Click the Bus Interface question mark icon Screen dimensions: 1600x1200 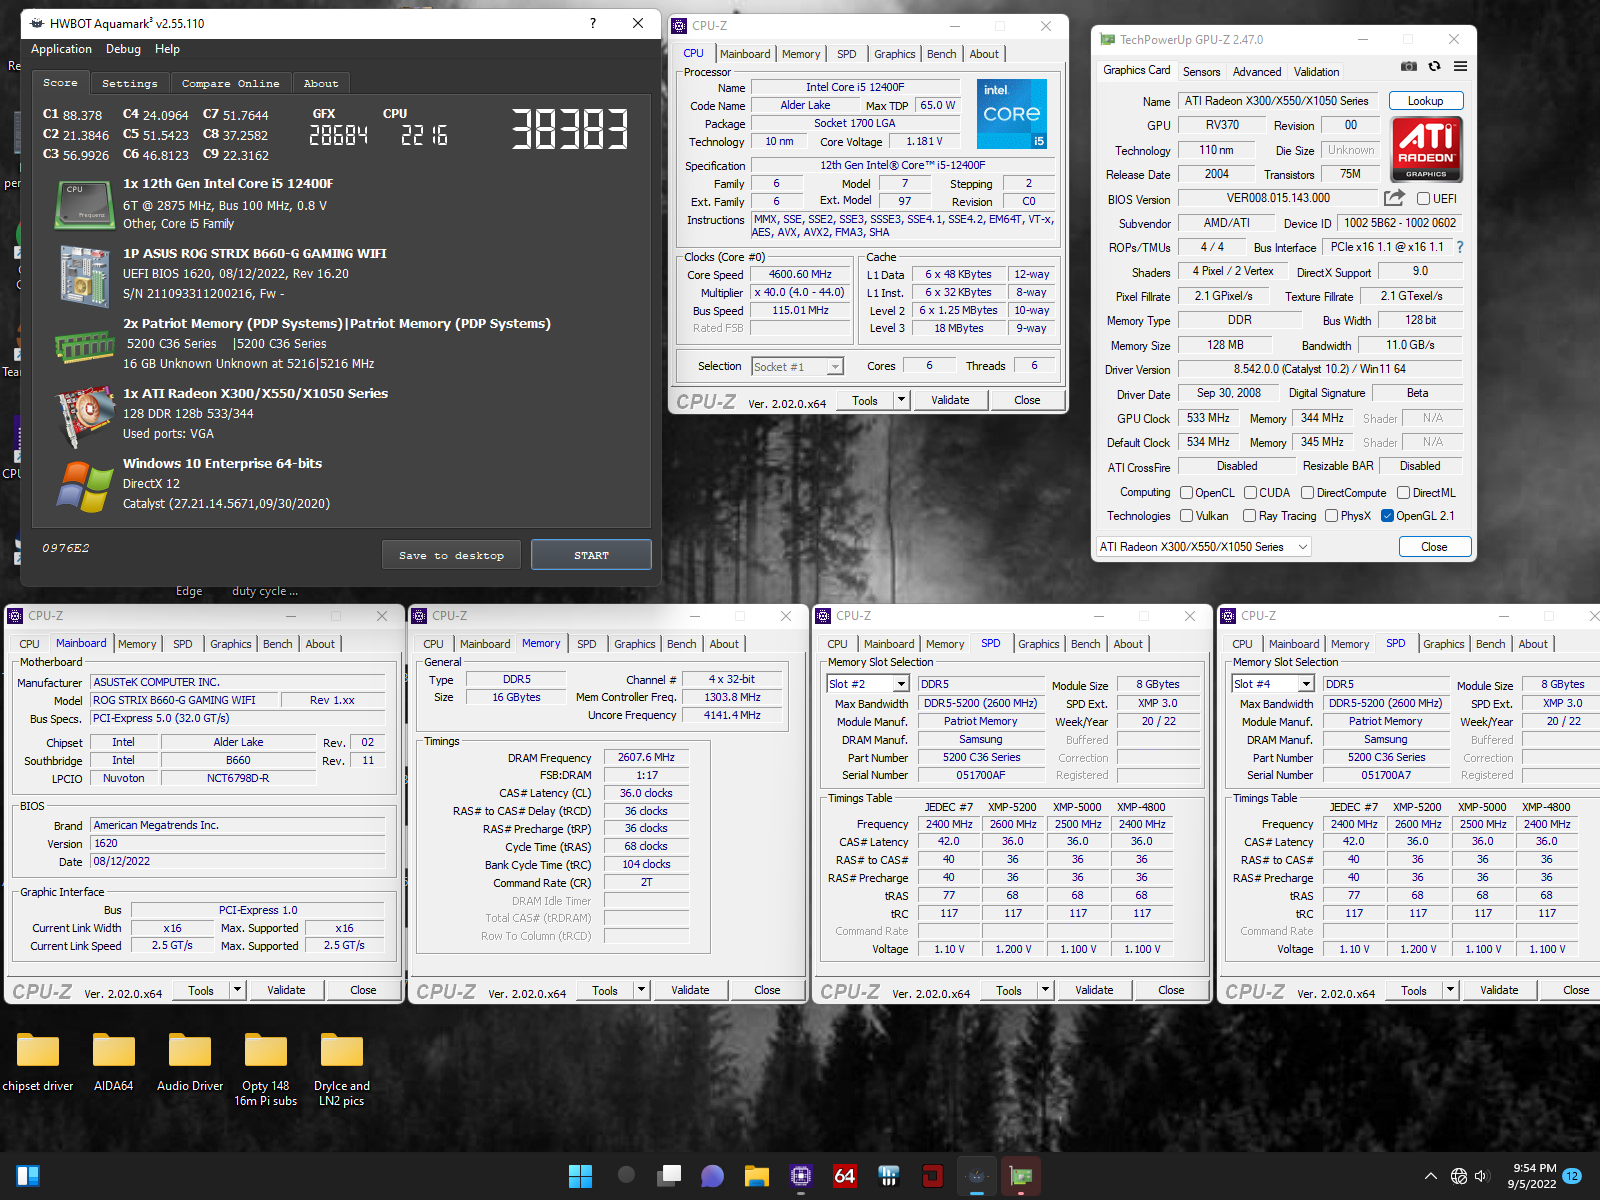point(1459,247)
